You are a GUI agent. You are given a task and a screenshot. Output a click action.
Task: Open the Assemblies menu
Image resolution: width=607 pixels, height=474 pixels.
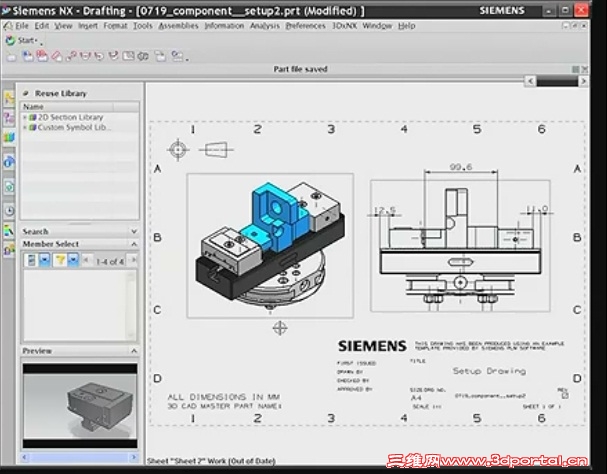click(x=178, y=26)
